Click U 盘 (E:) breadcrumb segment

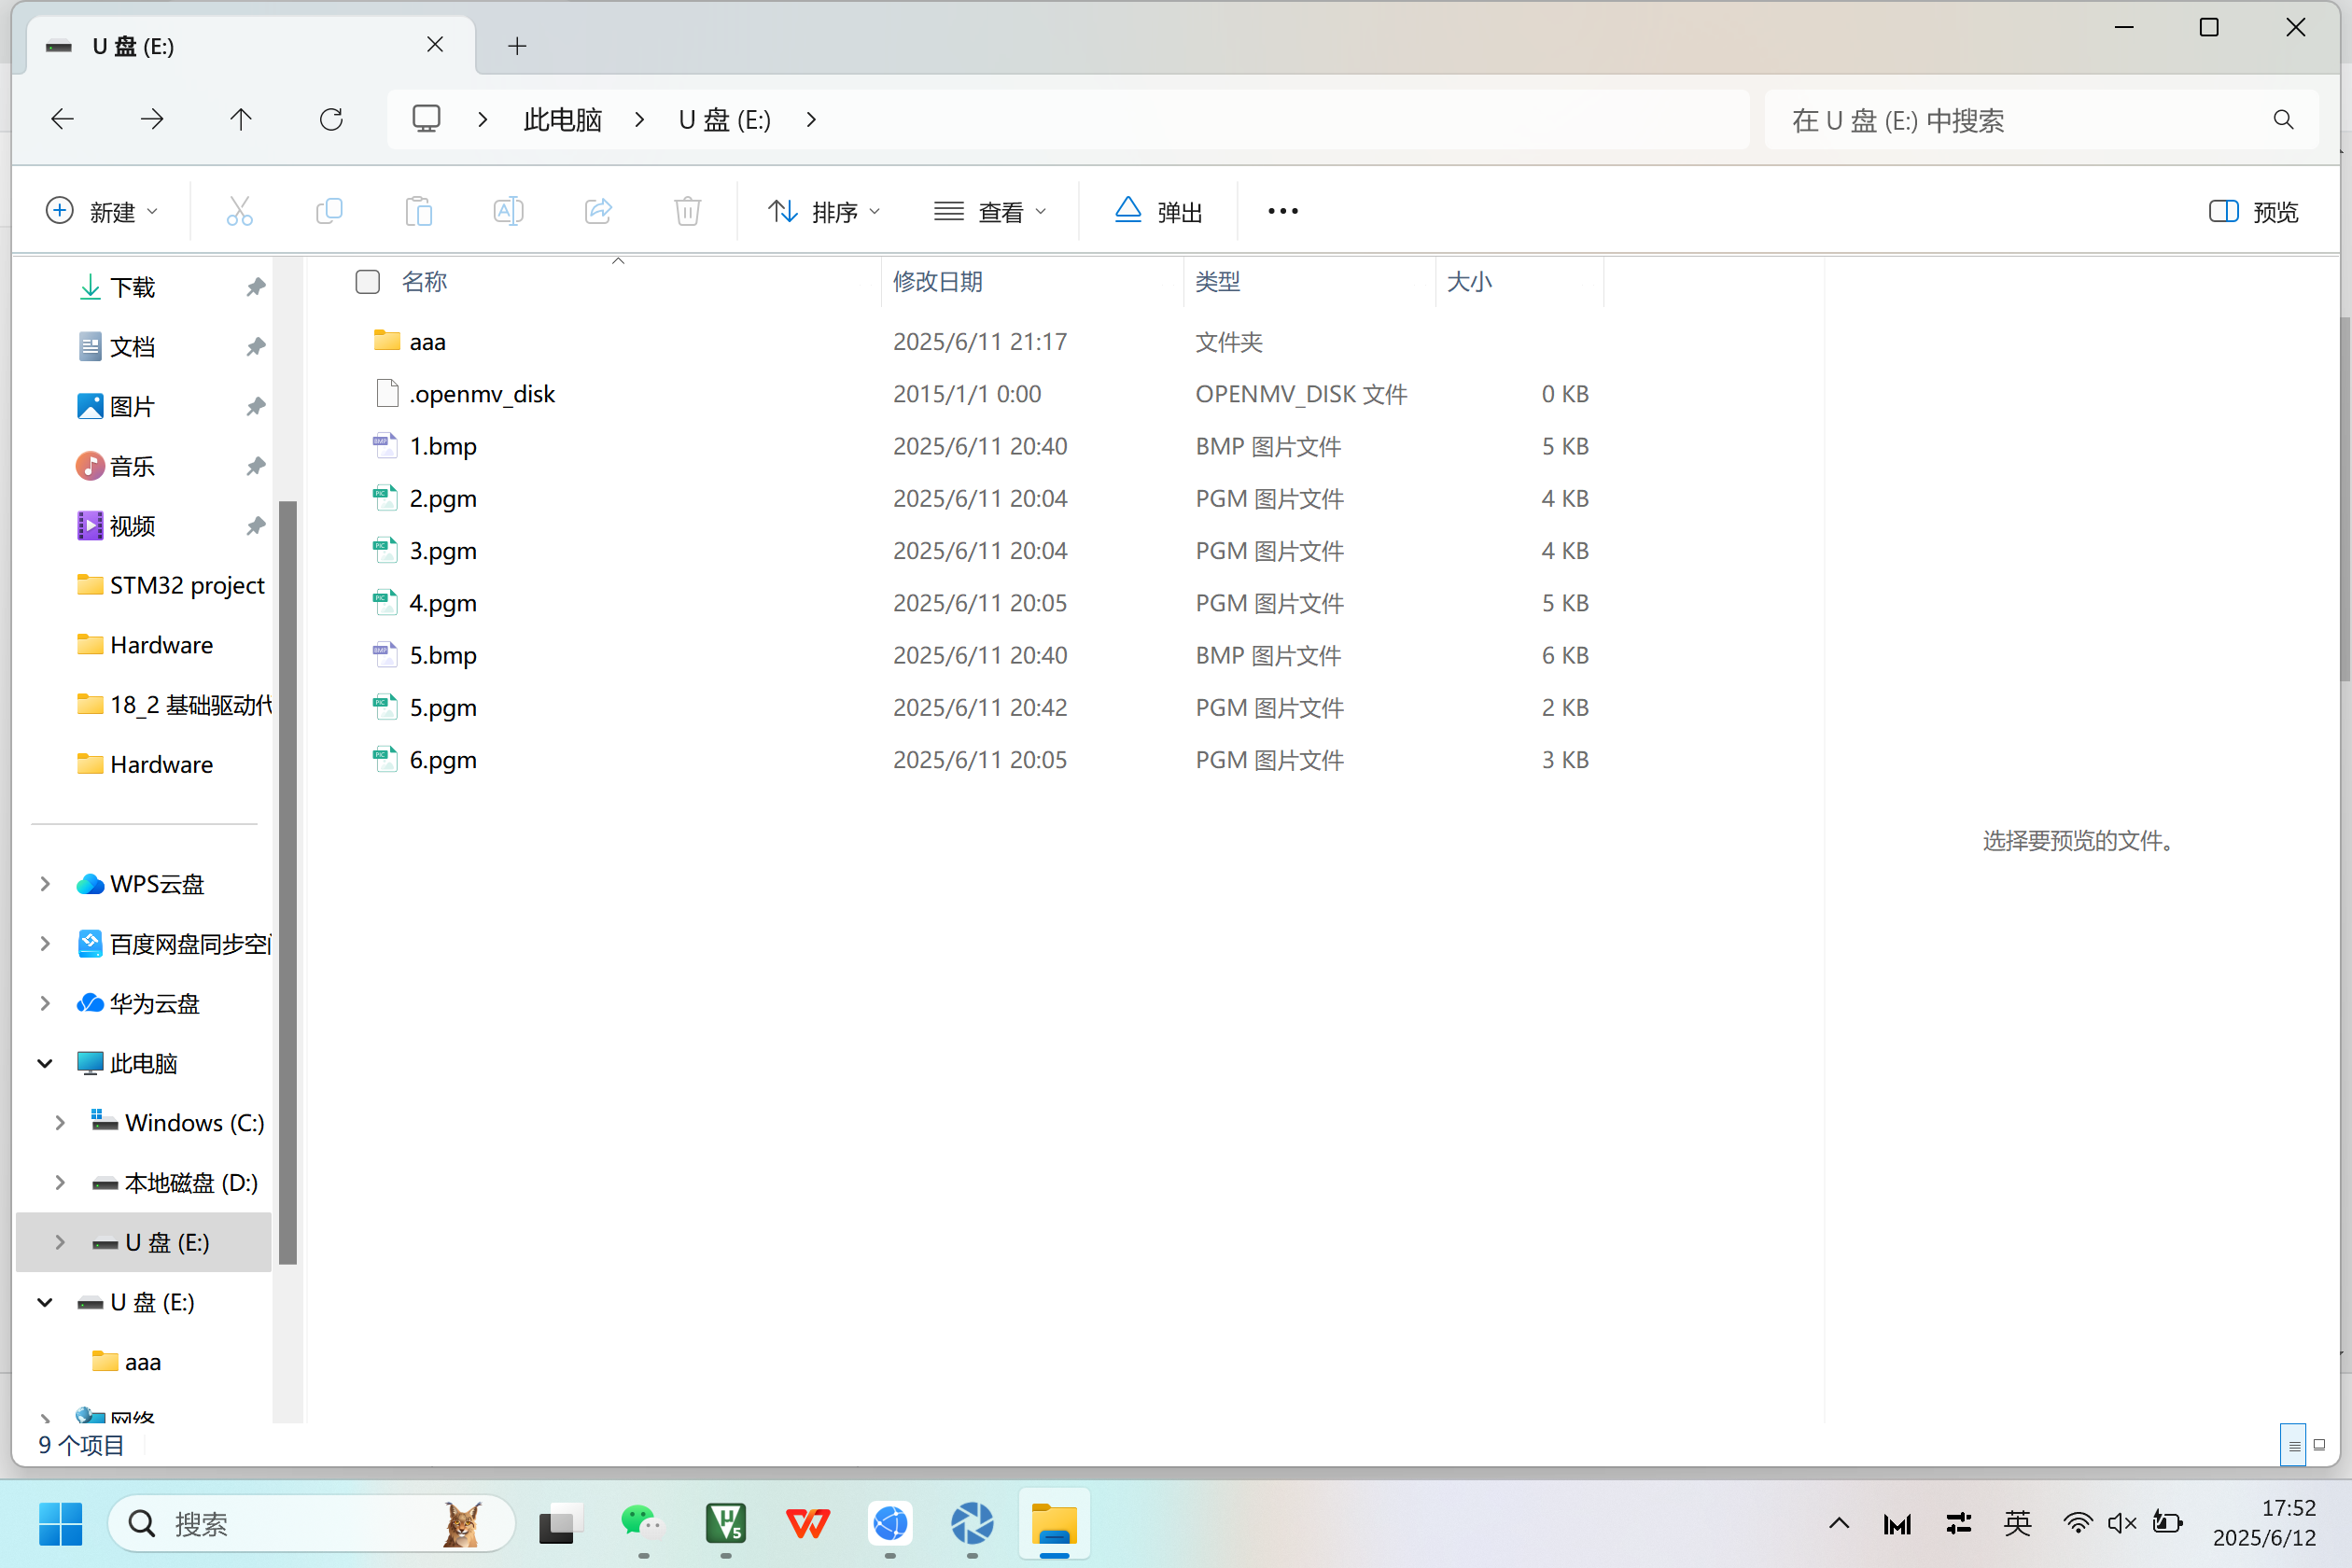(x=724, y=120)
